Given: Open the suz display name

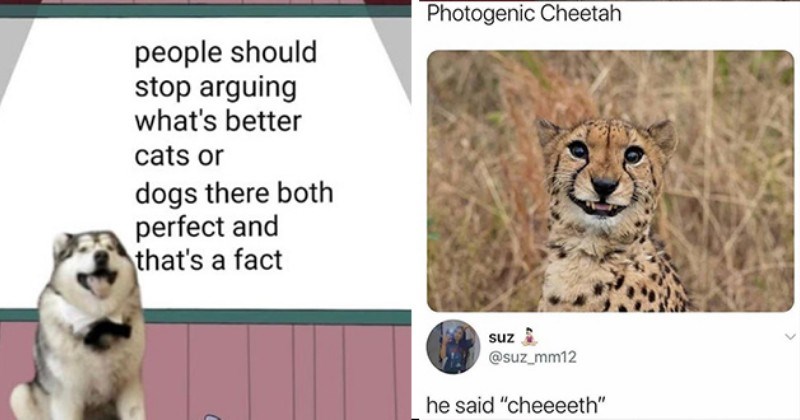Looking at the screenshot, I should point(501,337).
